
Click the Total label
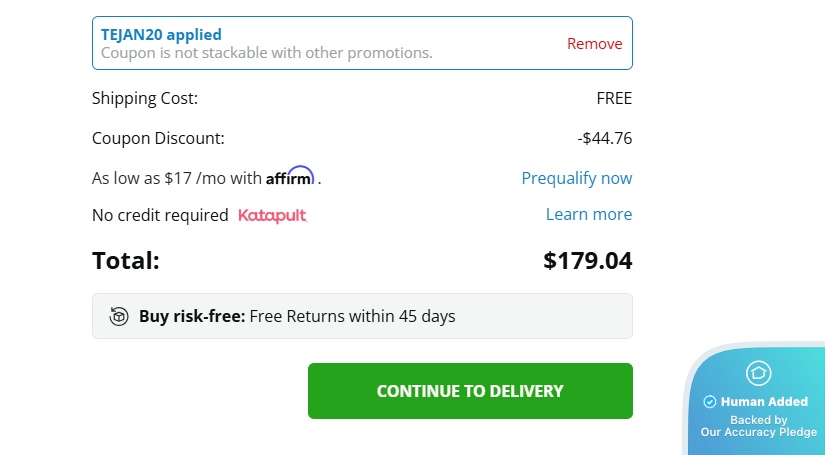[126, 261]
